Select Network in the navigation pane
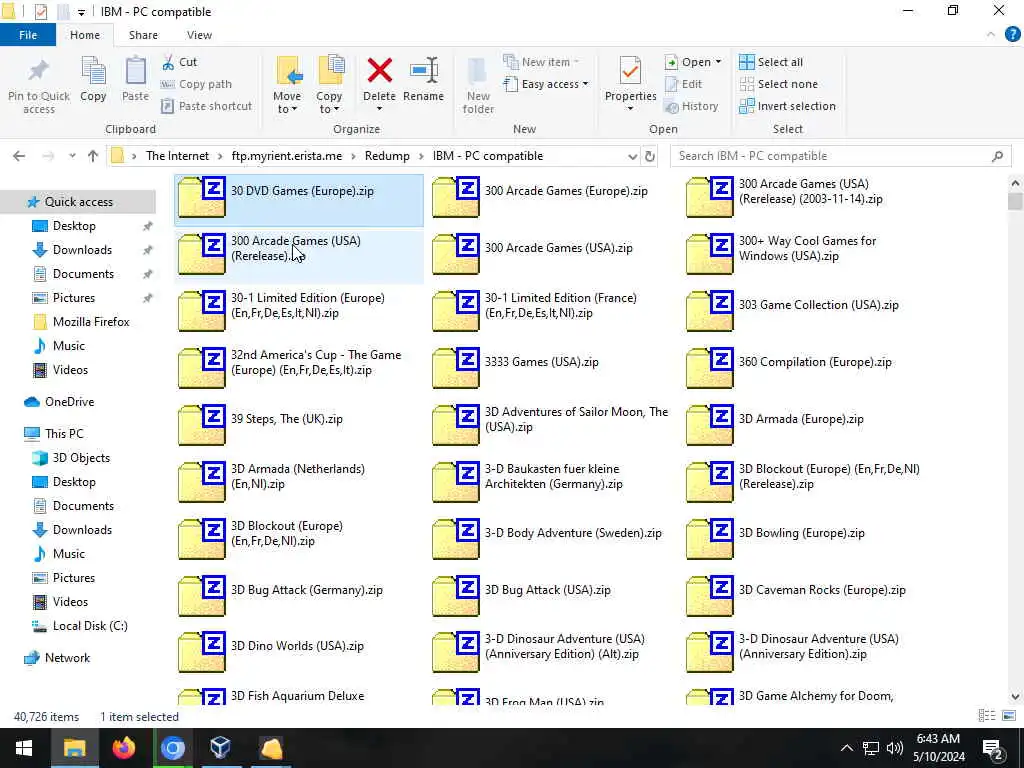The height and width of the screenshot is (768, 1024). tap(67, 658)
